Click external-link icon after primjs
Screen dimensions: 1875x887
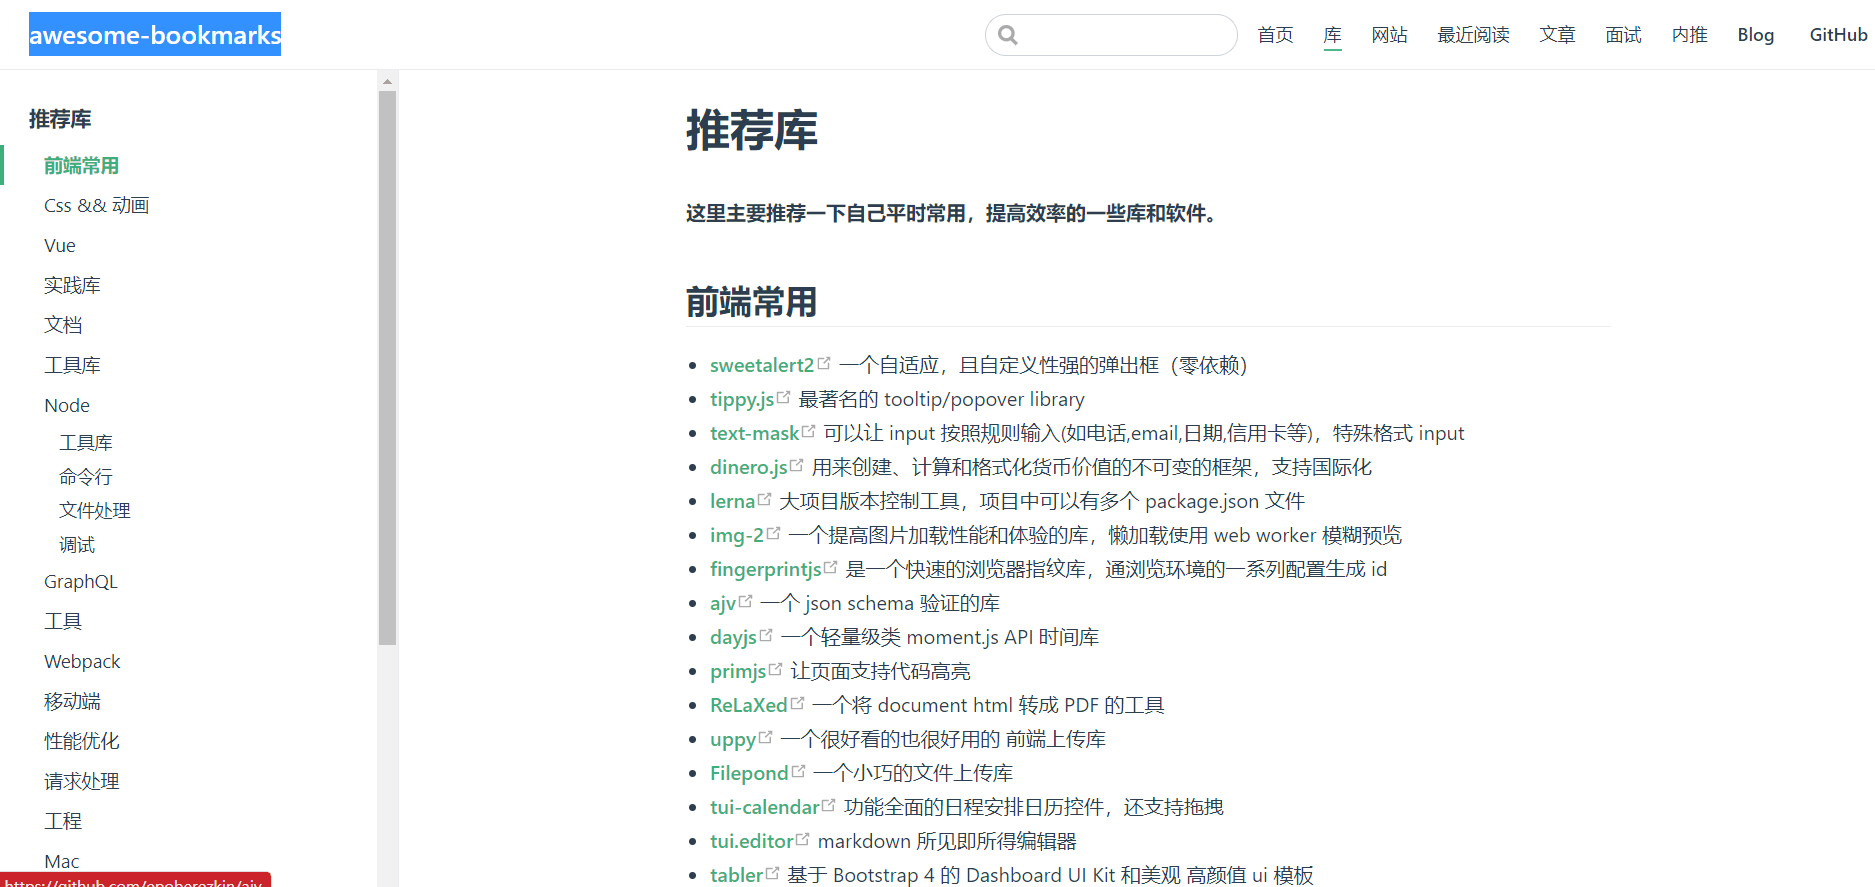pyautogui.click(x=775, y=669)
